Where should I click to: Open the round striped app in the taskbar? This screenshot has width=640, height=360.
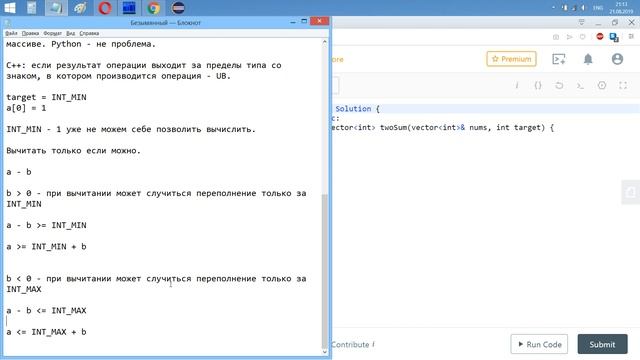[x=178, y=8]
